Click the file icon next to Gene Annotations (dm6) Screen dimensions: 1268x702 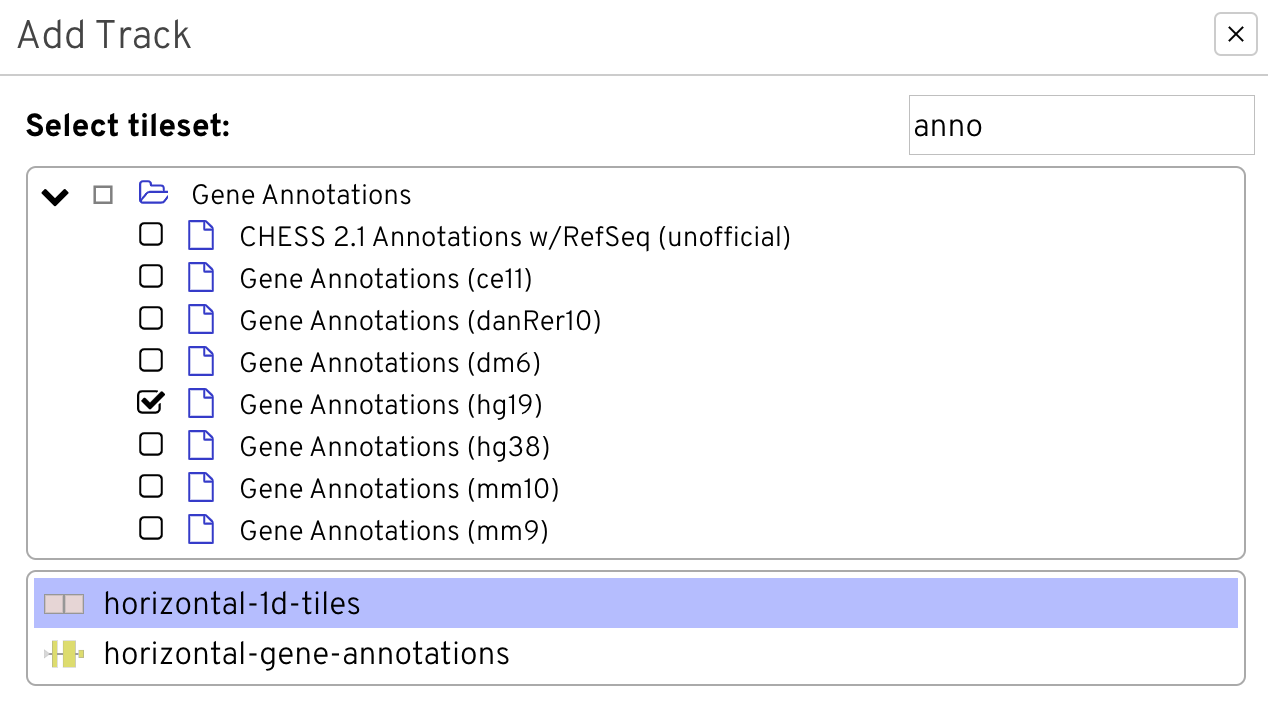point(201,361)
